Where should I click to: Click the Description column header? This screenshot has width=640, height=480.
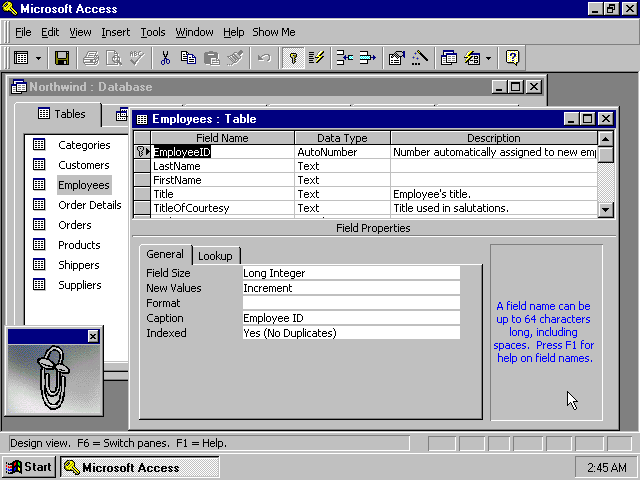click(494, 138)
